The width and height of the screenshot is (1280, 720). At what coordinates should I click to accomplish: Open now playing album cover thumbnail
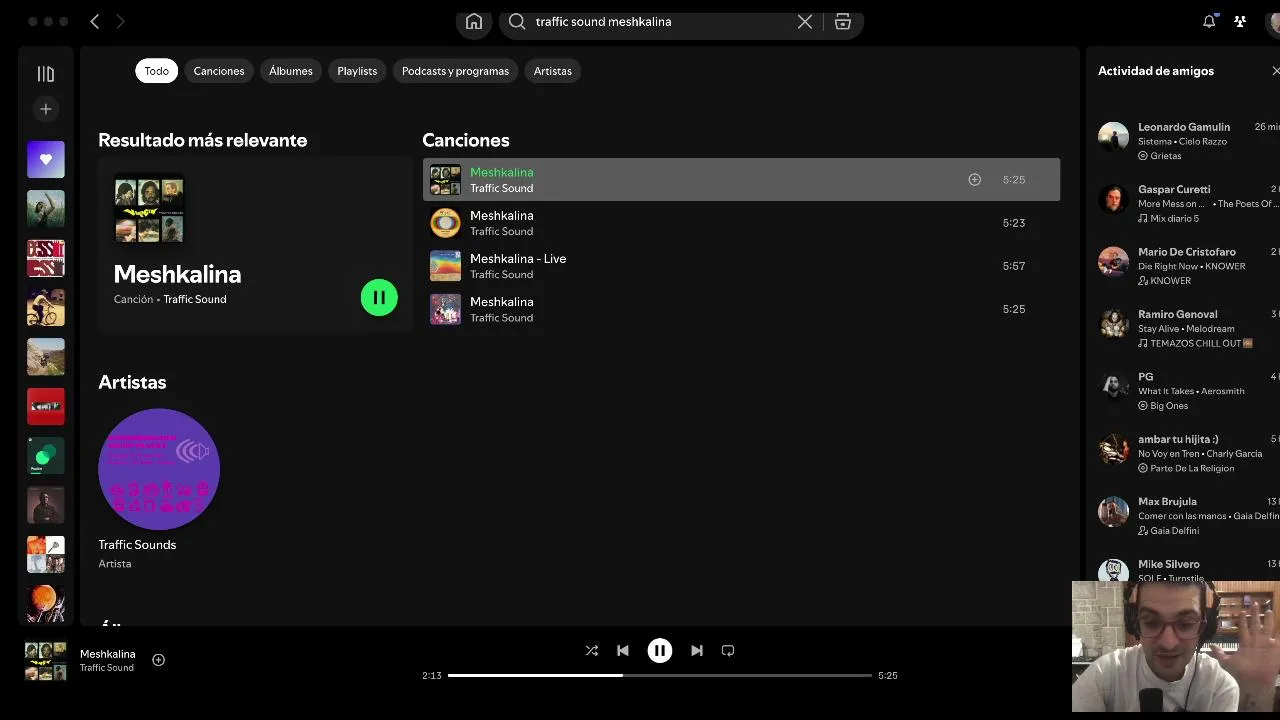tap(46, 661)
